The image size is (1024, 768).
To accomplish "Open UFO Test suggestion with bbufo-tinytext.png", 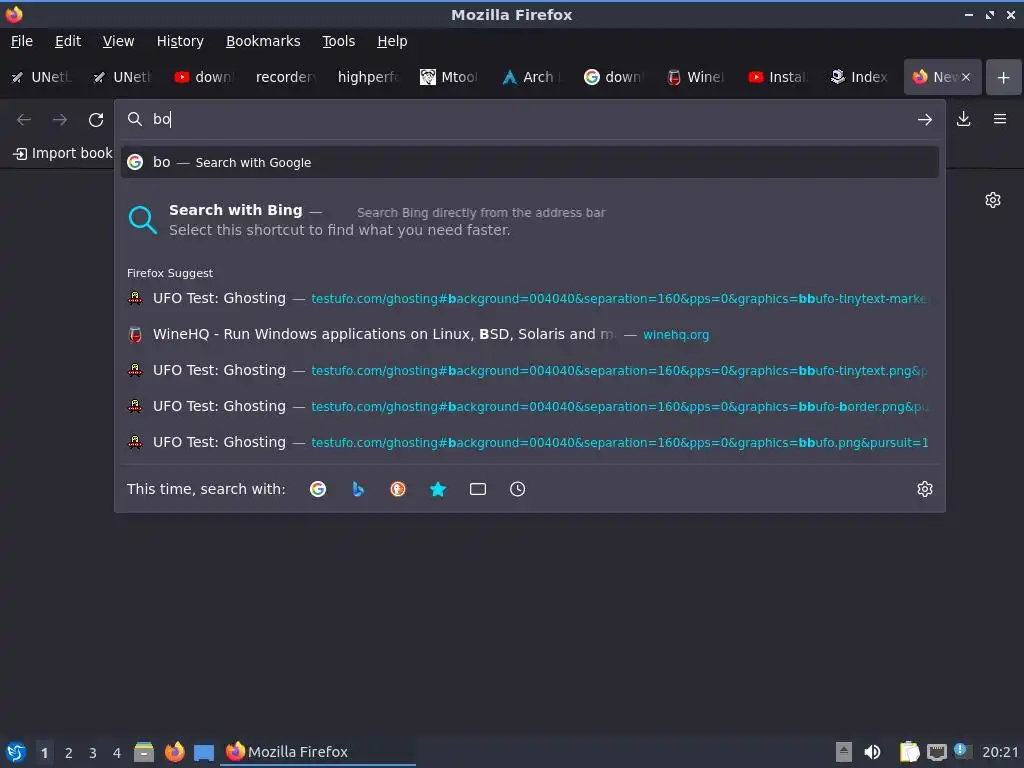I will (530, 370).
